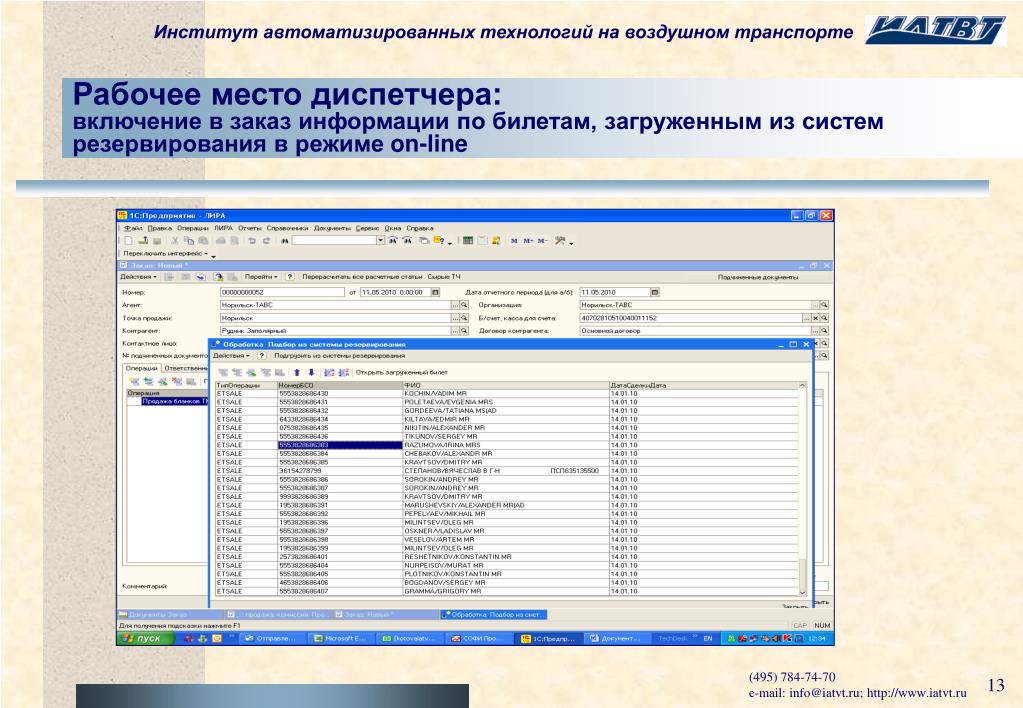
Task: Click Сырые ТЧ button
Action: click(444, 277)
